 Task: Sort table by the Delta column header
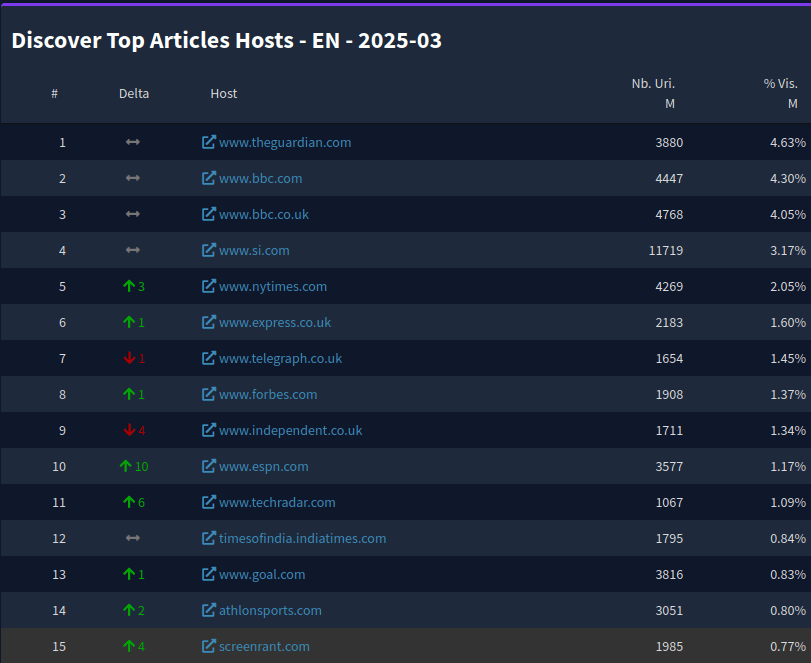coord(134,94)
